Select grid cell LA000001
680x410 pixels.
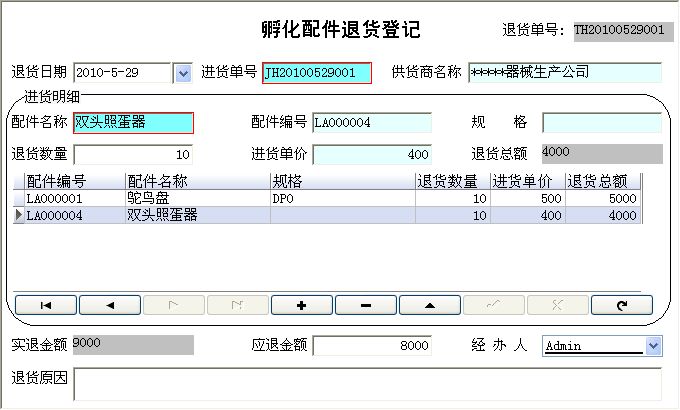click(x=75, y=199)
